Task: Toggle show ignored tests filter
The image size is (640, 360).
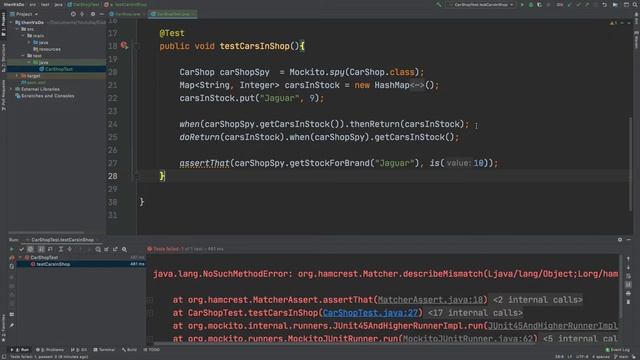Action: point(30,249)
